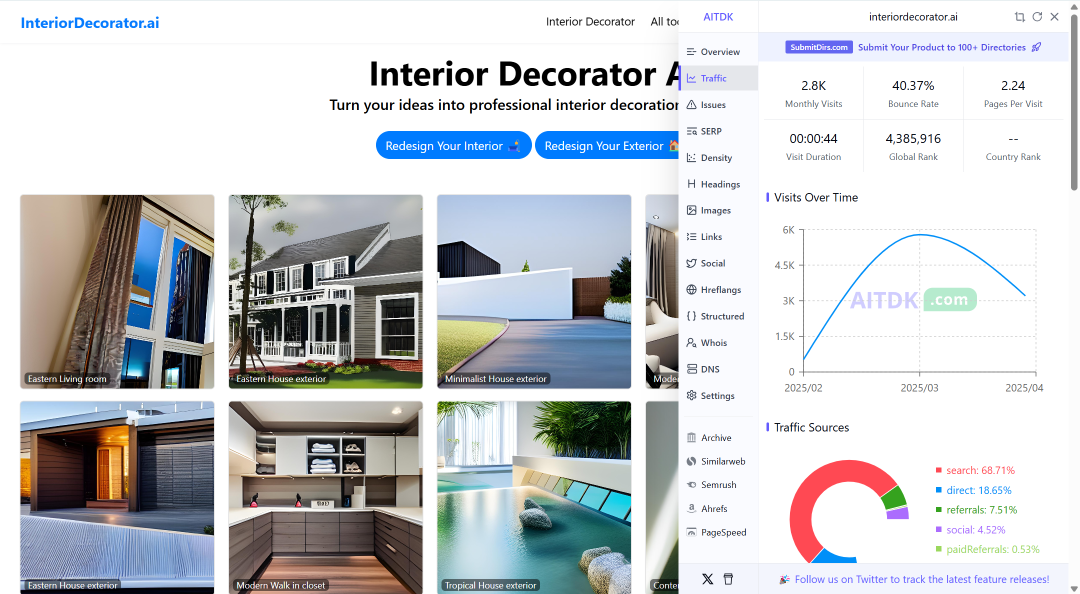
Task: Click the paidReferrals: 0.53% legend entry
Action: click(x=988, y=549)
